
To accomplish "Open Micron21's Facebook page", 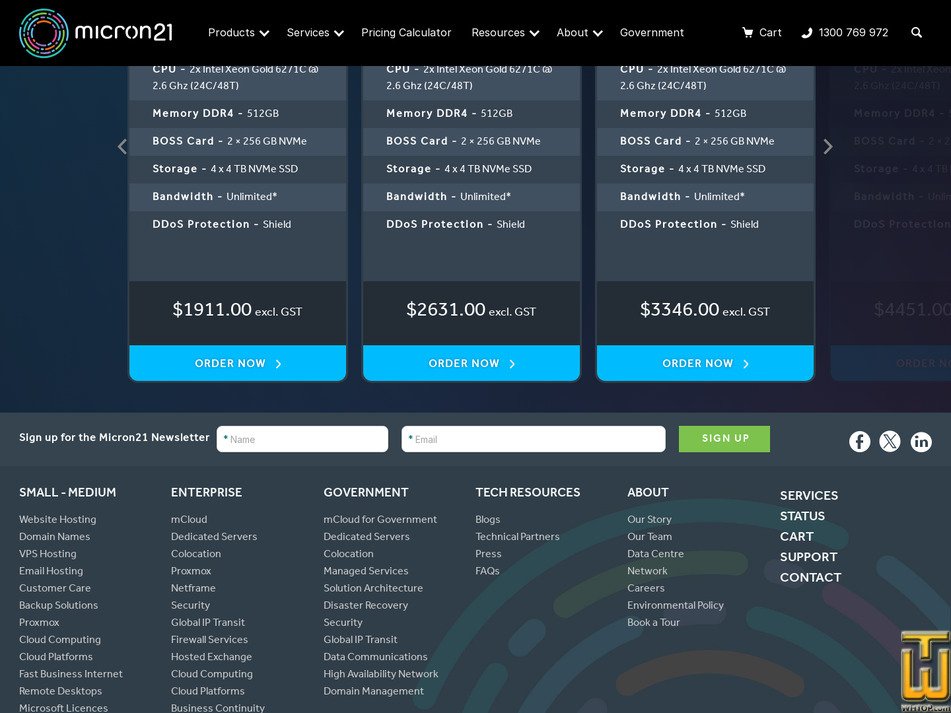I will (860, 441).
